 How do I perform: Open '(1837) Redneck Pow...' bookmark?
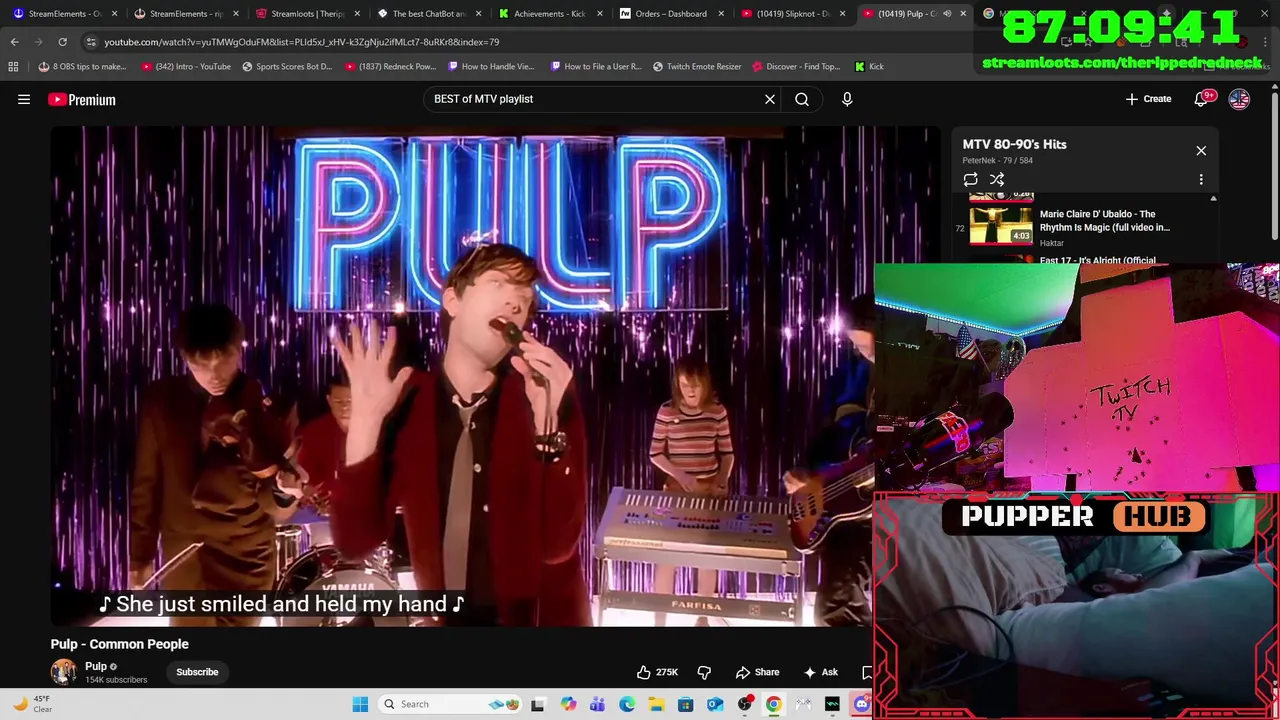pyautogui.click(x=390, y=66)
